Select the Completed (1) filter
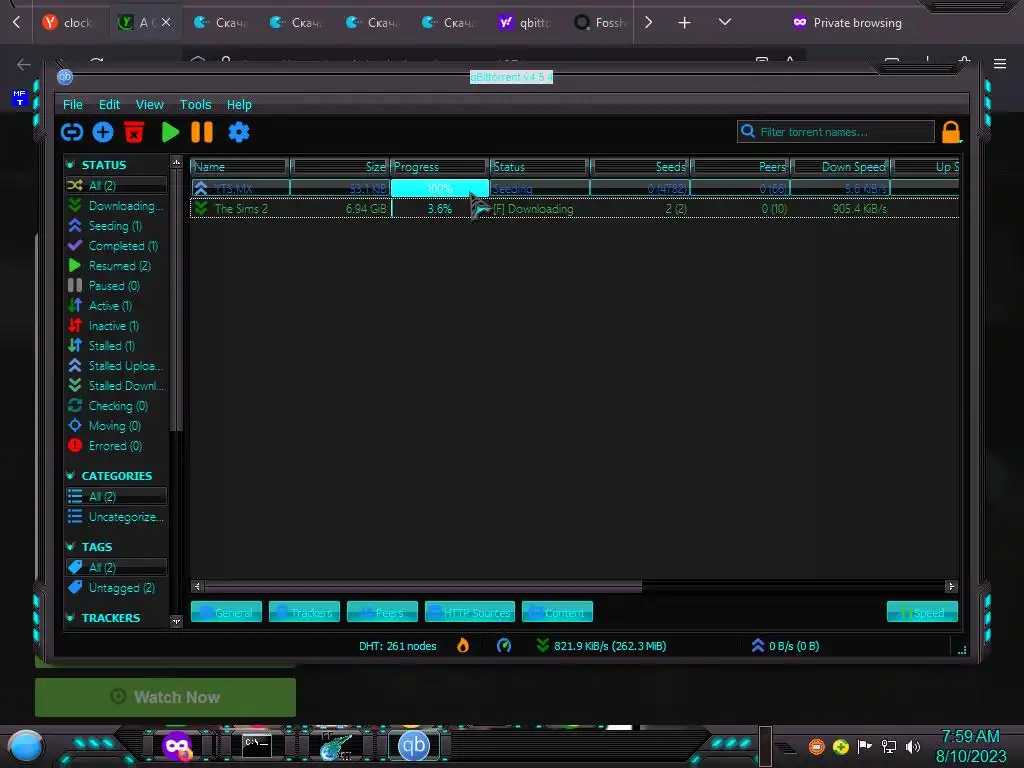This screenshot has height=768, width=1024. [x=116, y=246]
